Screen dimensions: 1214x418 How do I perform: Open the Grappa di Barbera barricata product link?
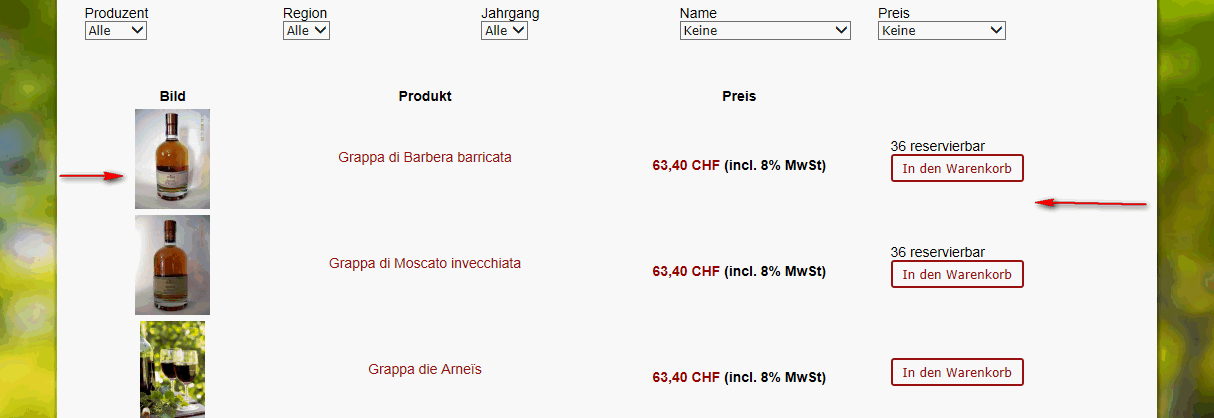click(x=425, y=158)
